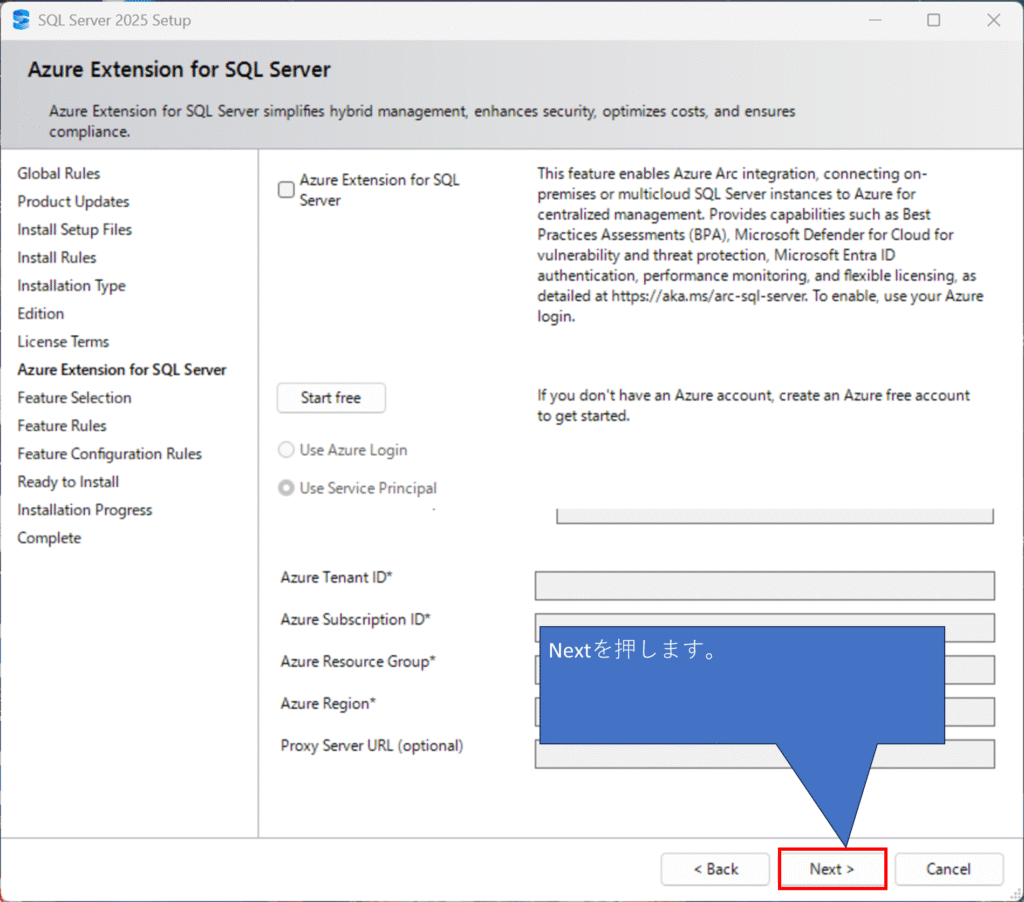Viewport: 1024px width, 902px height.
Task: Select the Feature Configuration Rules step
Action: pos(110,454)
